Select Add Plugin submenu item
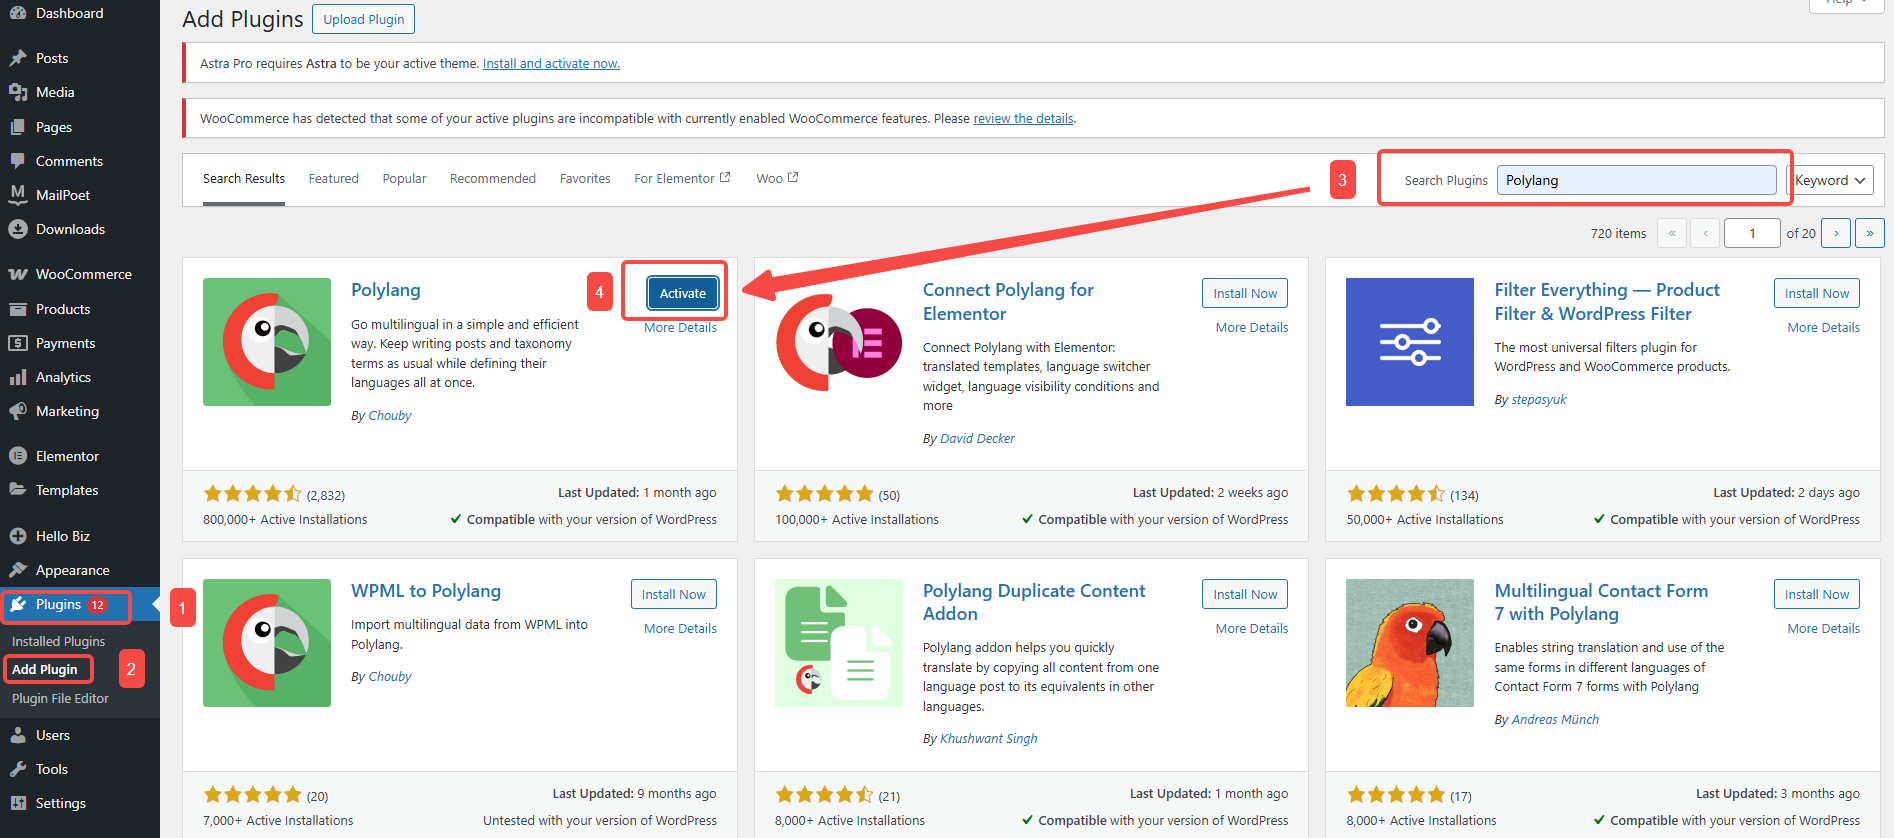1894x838 pixels. pyautogui.click(x=45, y=669)
